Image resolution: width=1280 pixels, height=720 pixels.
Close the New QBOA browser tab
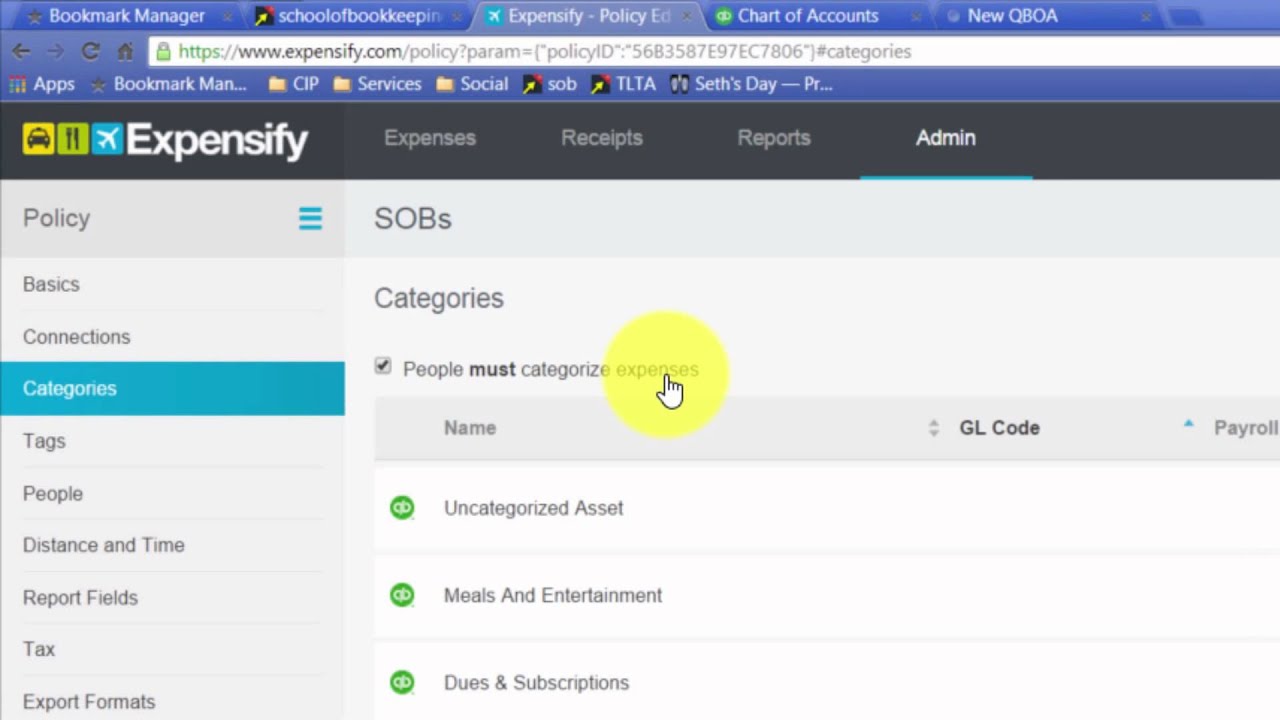click(x=1146, y=17)
